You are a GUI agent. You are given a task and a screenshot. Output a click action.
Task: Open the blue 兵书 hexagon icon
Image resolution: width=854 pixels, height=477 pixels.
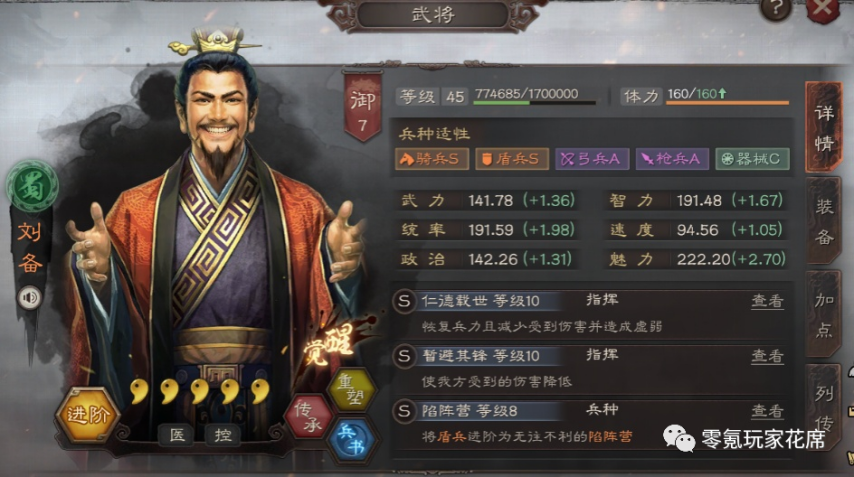click(351, 439)
